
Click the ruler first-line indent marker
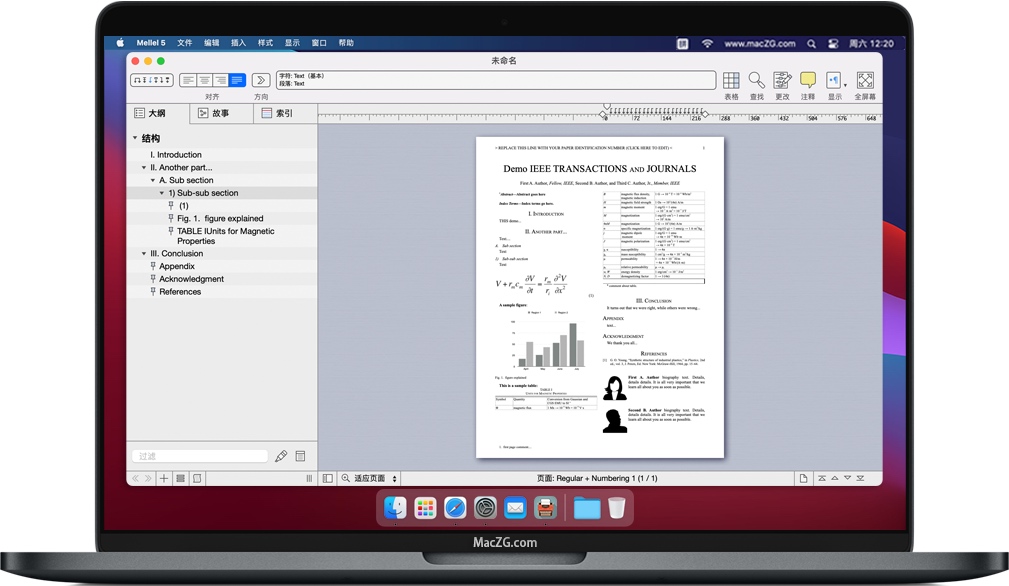click(606, 106)
